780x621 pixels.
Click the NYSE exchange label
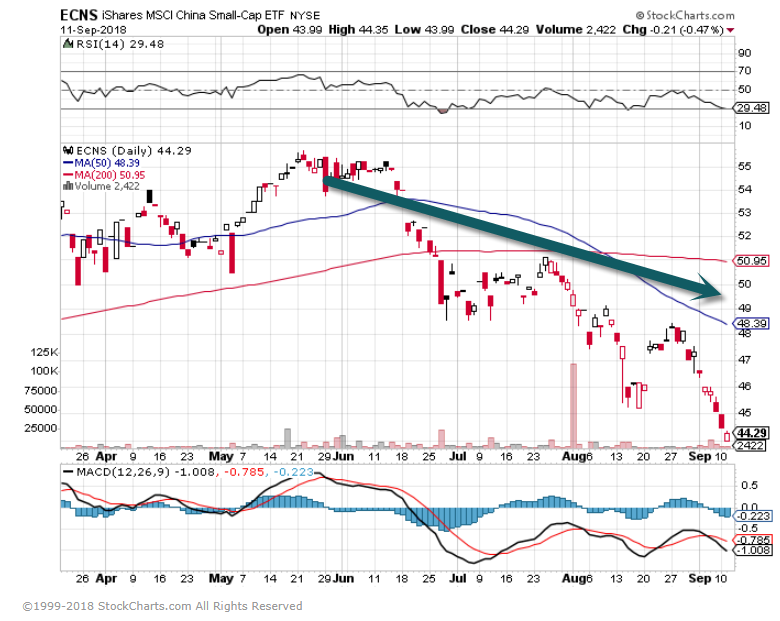click(x=305, y=16)
